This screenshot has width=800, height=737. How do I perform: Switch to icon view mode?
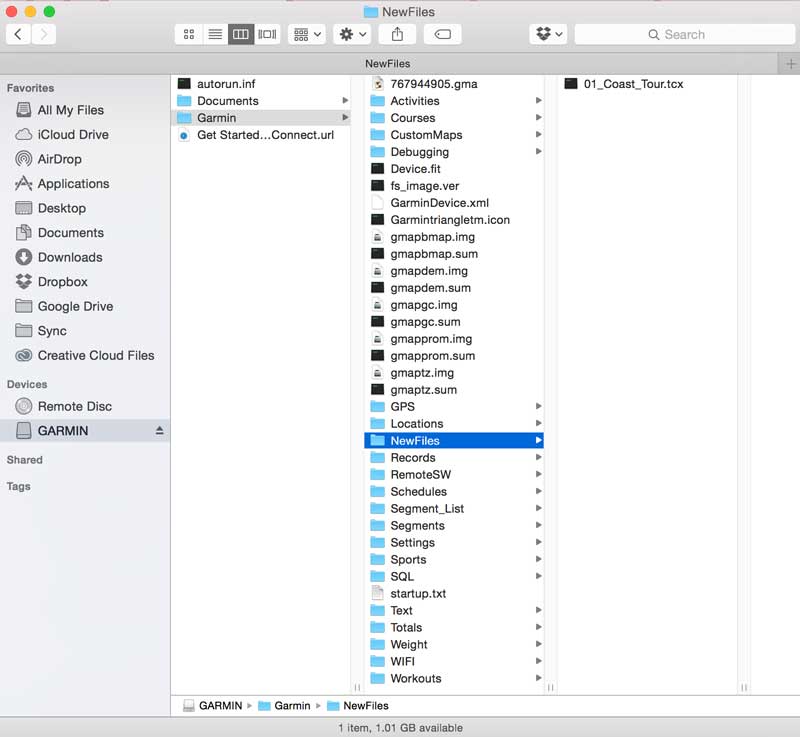[189, 34]
